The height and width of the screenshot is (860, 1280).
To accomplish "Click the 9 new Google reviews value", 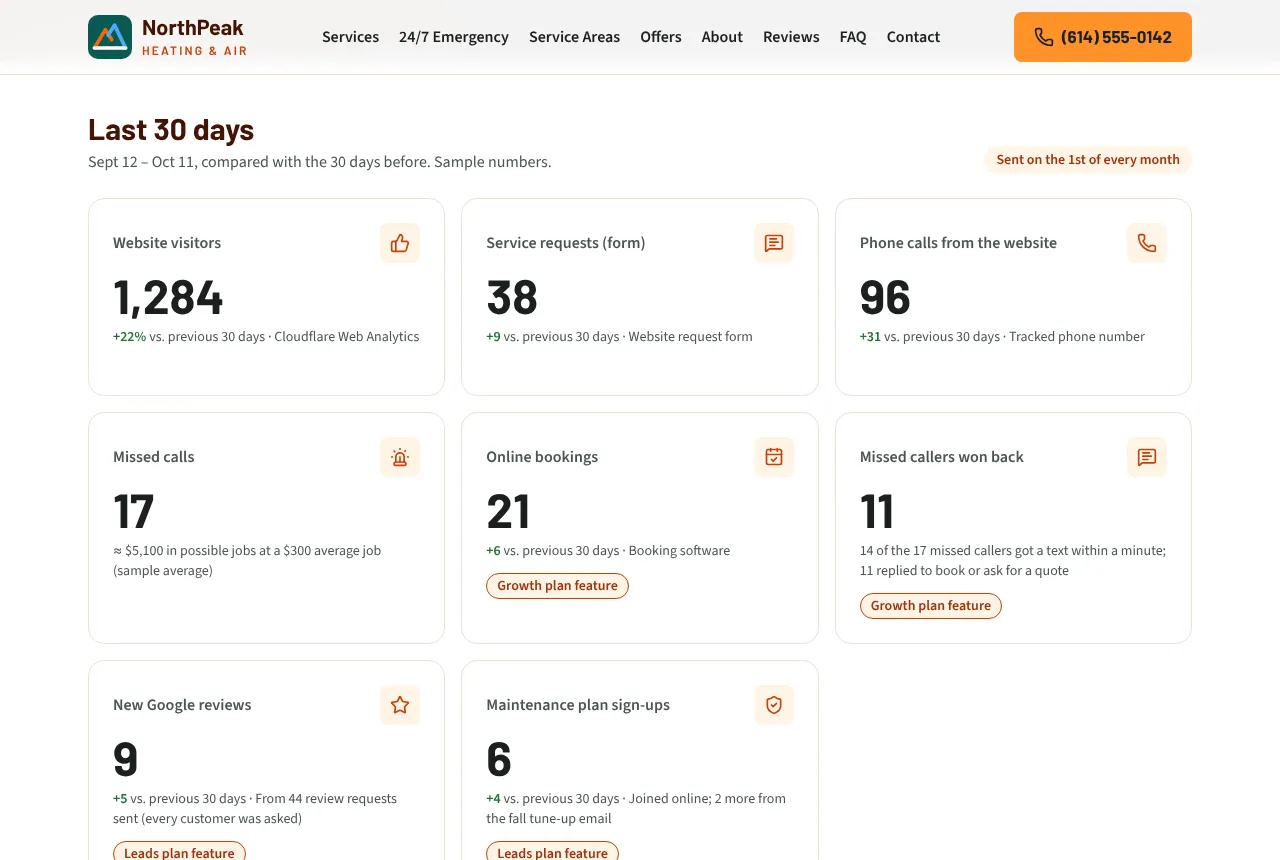I will (126, 759).
